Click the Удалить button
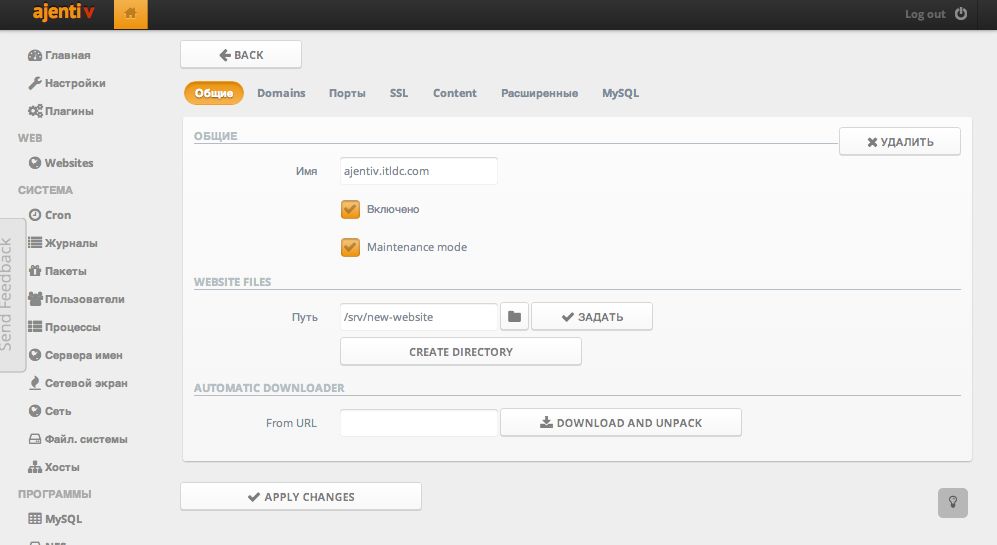997x545 pixels. [x=900, y=142]
